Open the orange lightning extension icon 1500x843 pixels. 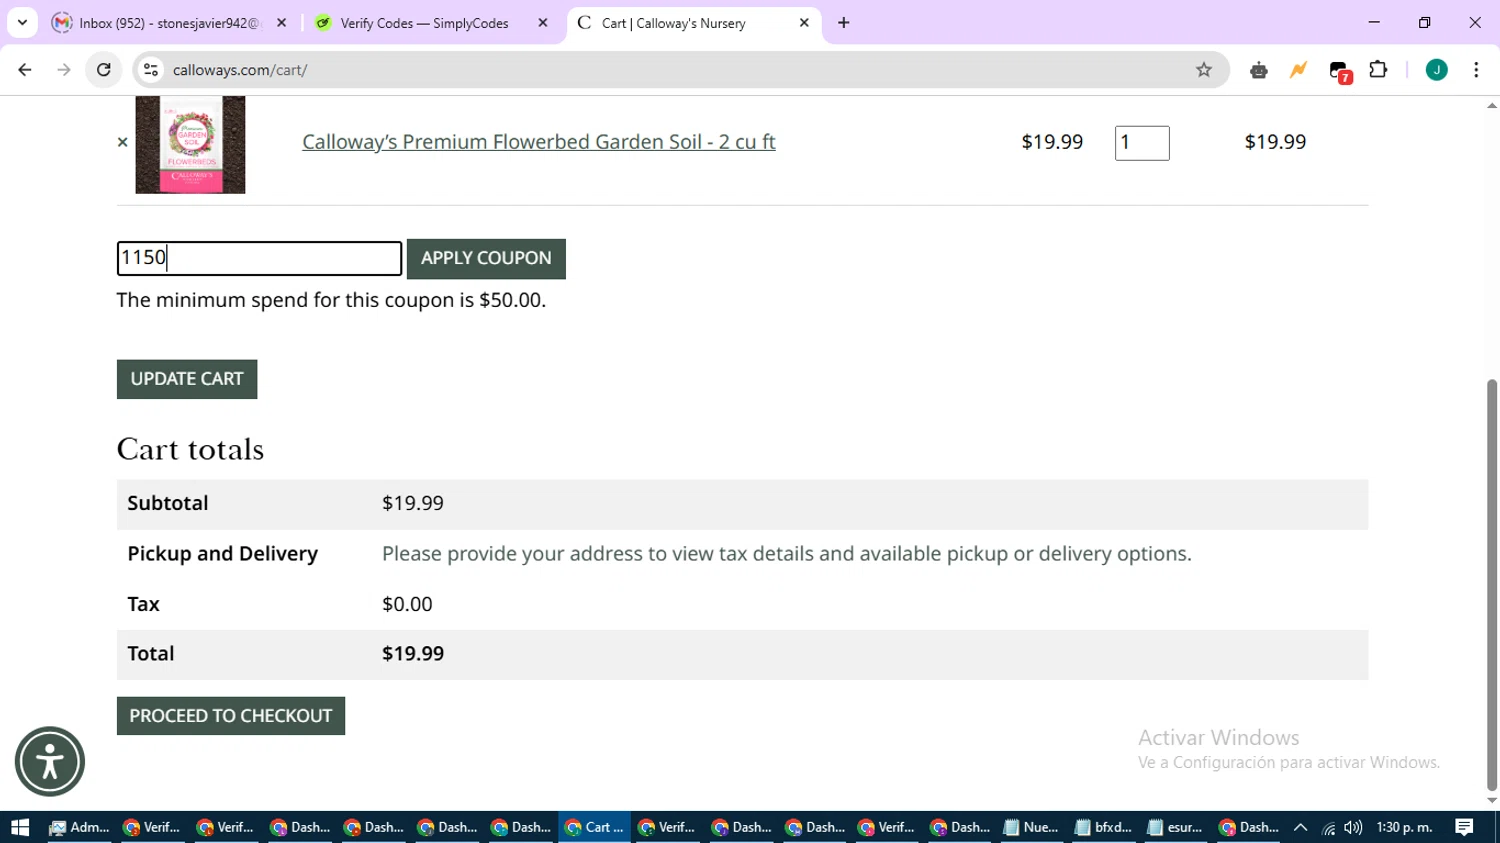[1298, 70]
